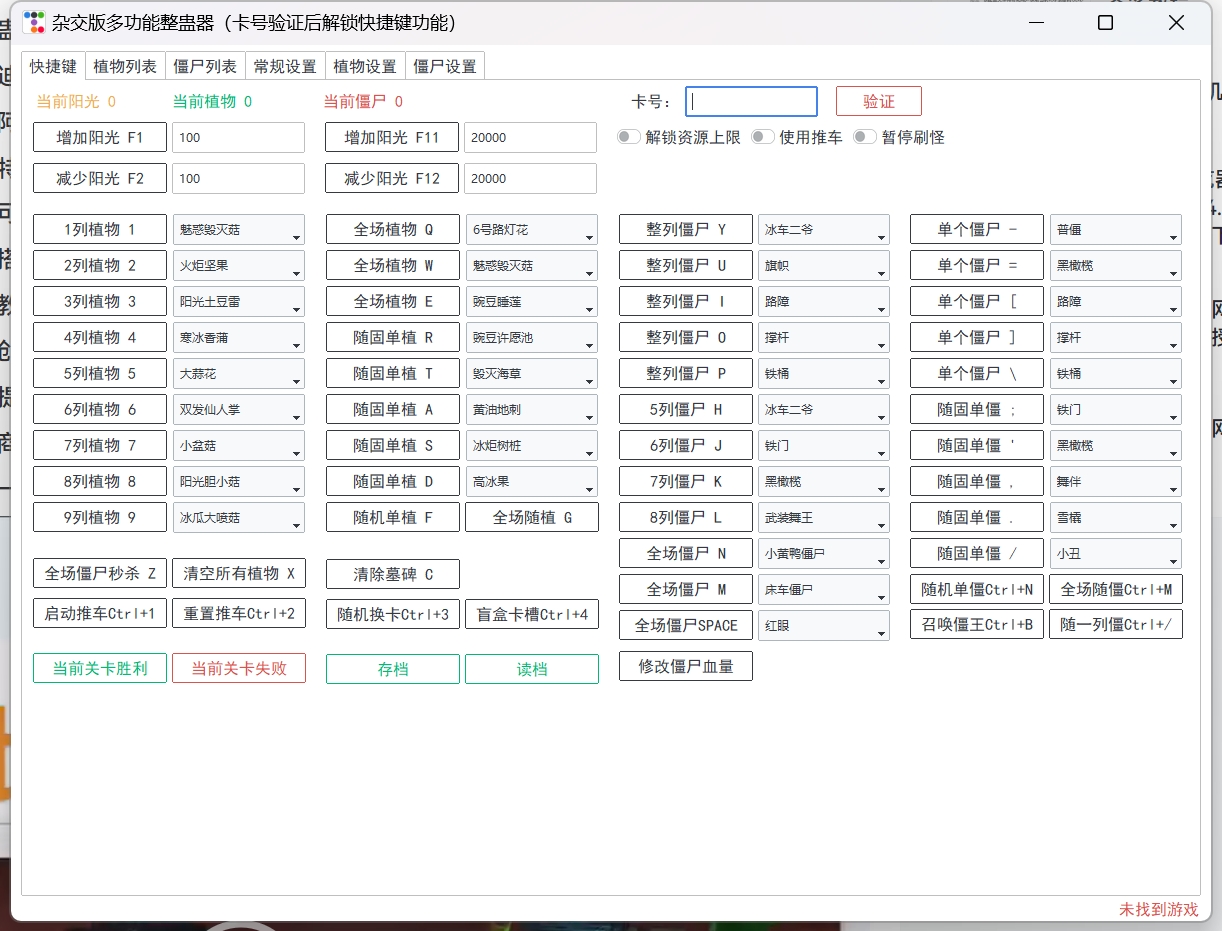Open the 修改僵尸血量 dialog
This screenshot has width=1222, height=931.
(685, 665)
